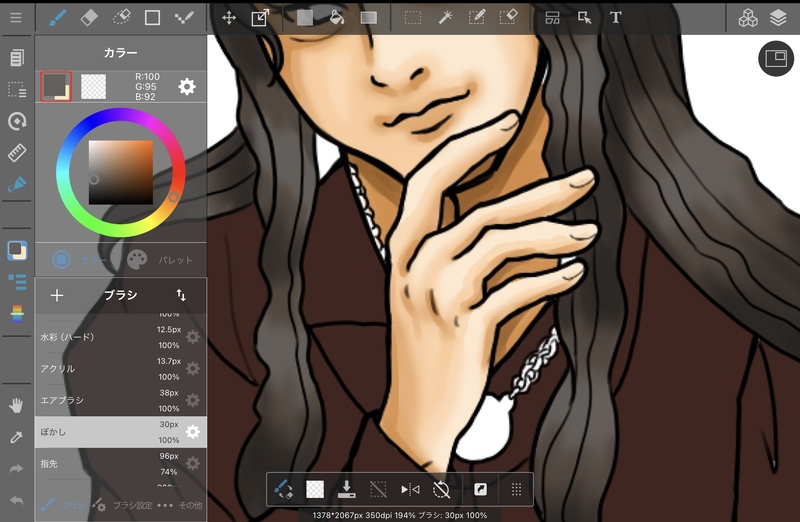Select the Text tool
Image resolution: width=800 pixels, height=522 pixels.
pyautogui.click(x=616, y=18)
